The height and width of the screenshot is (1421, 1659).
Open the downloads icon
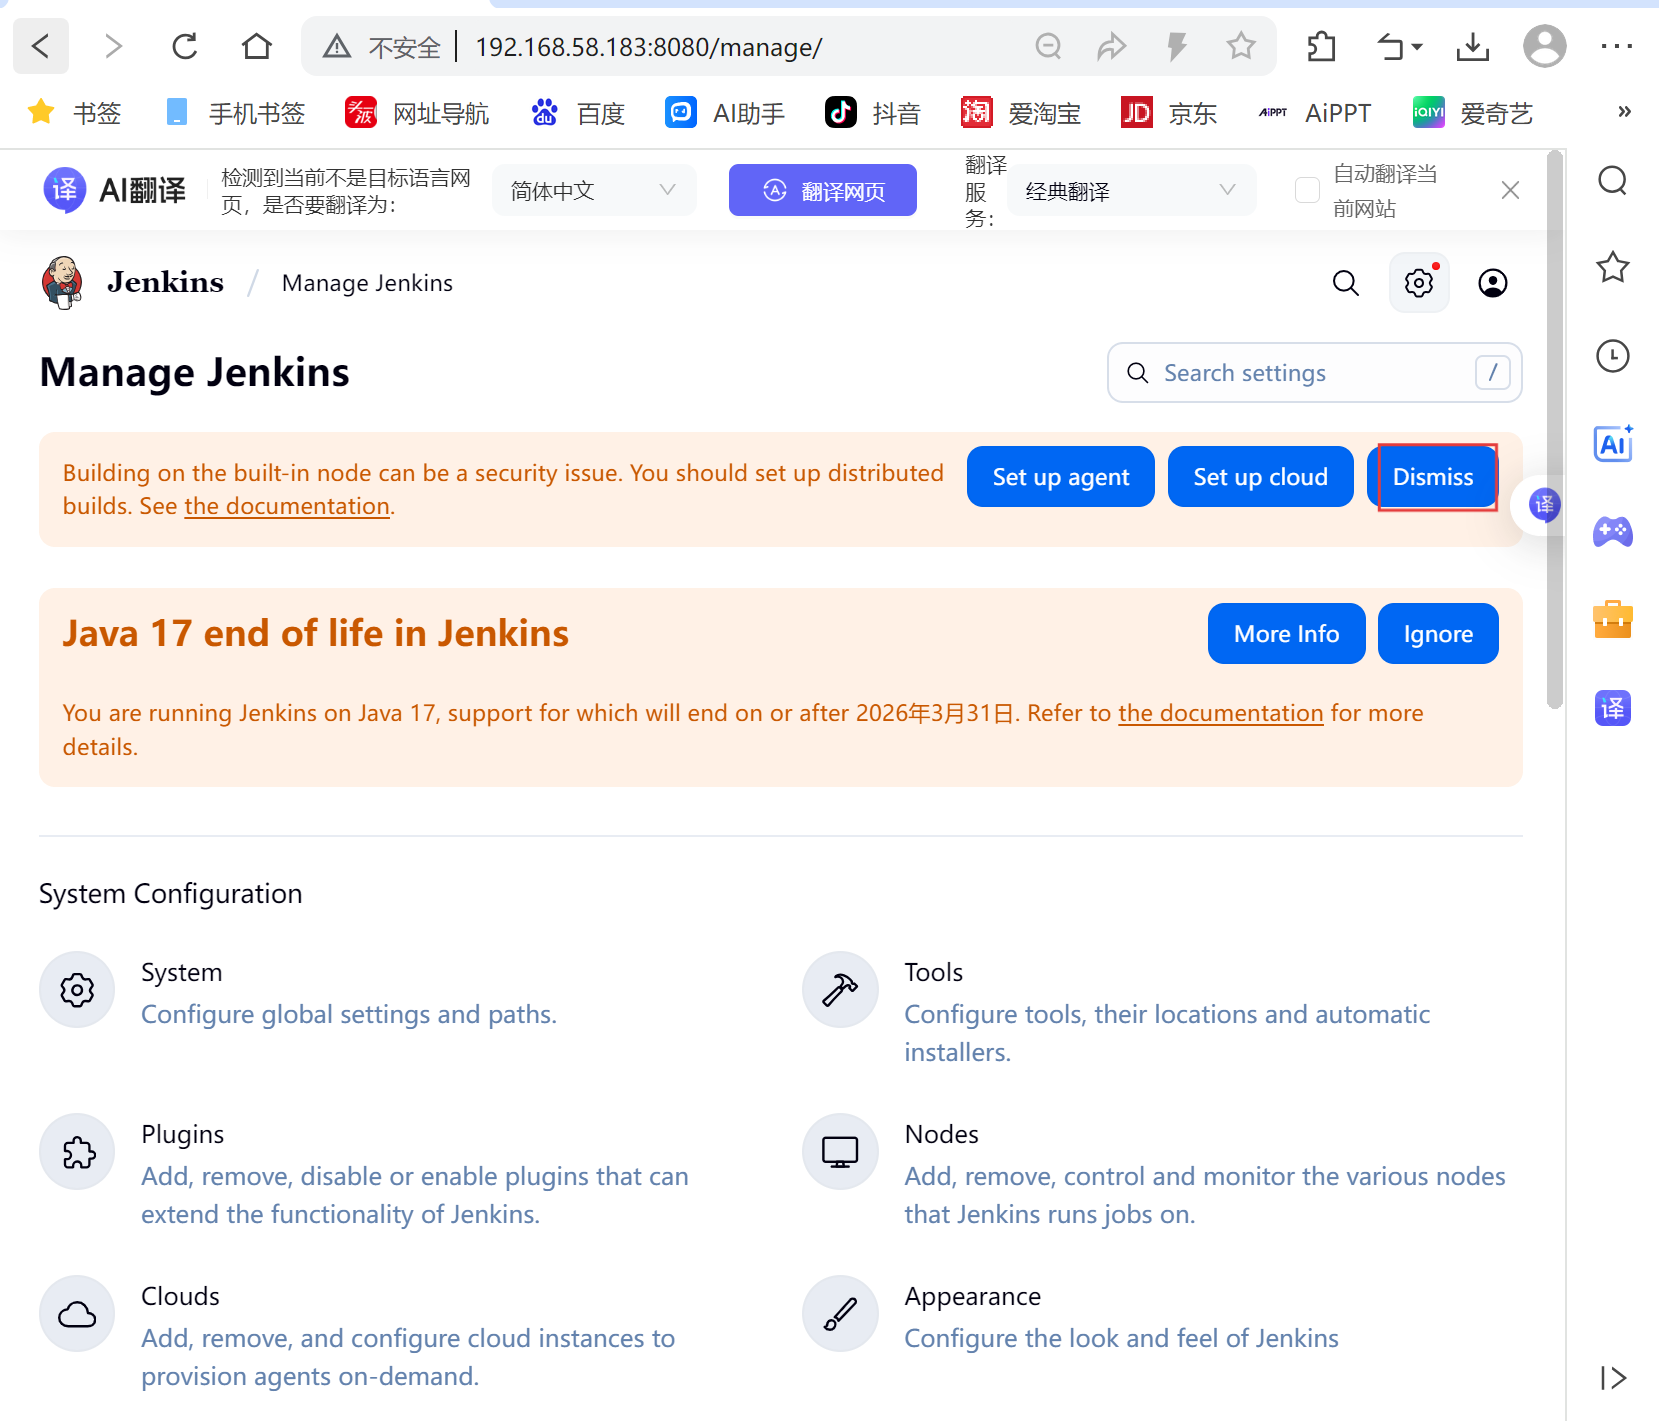click(1473, 46)
